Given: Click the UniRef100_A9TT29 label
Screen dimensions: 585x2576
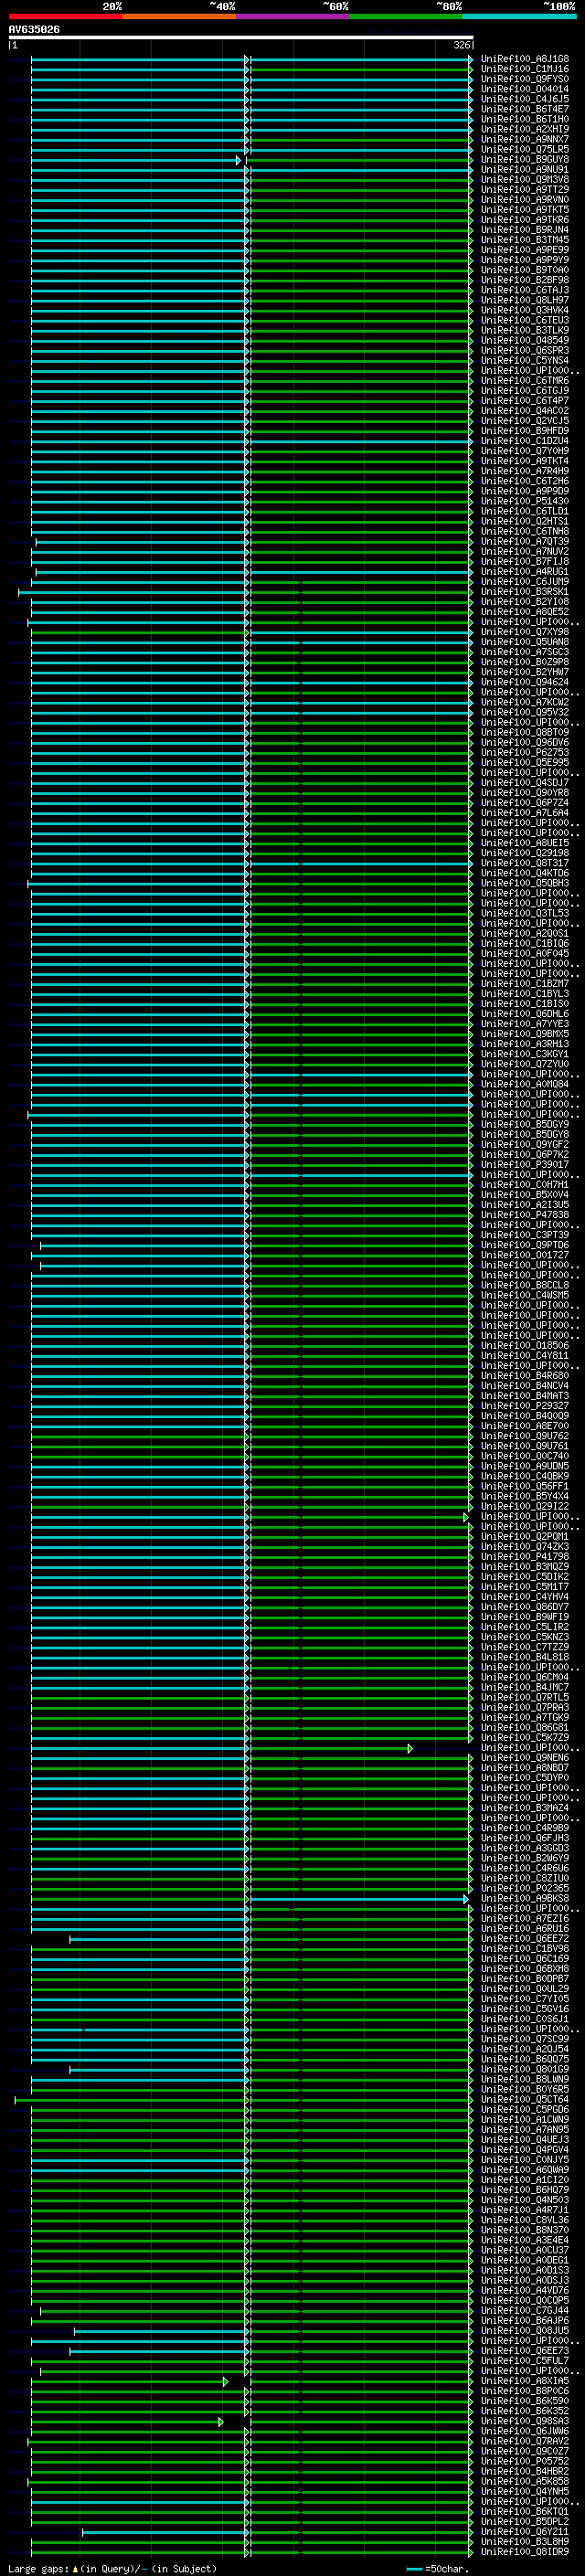Looking at the screenshot, I should click(525, 190).
